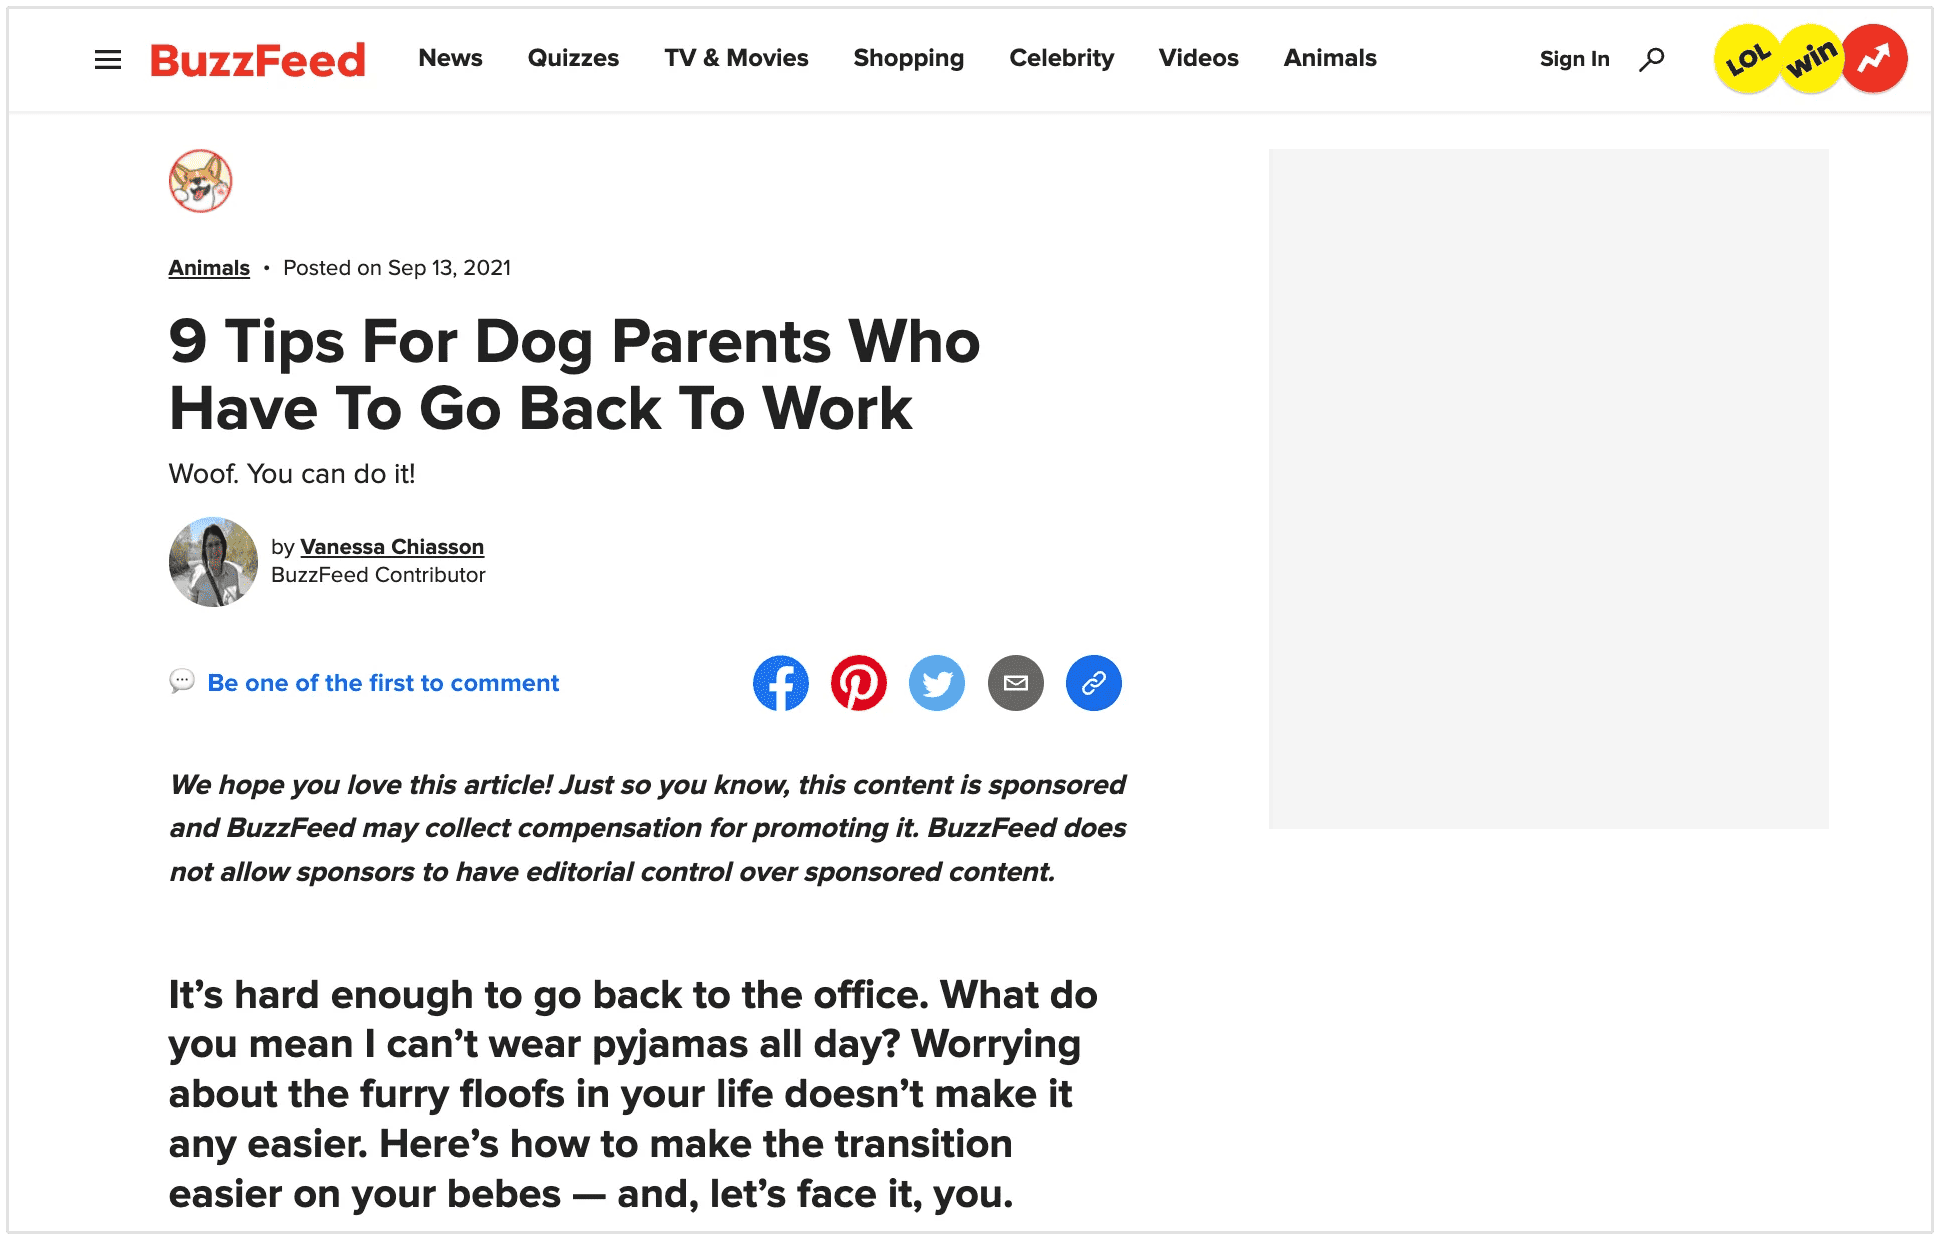
Task: Email the article using the envelope icon
Action: coord(1015,683)
